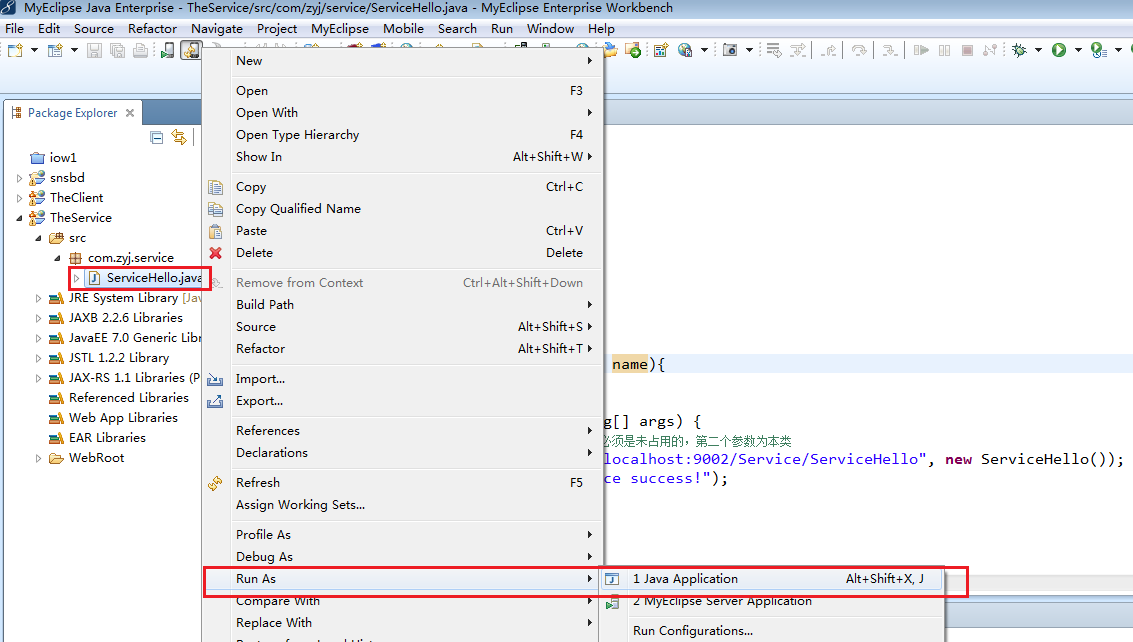Viewport: 1133px width, 642px height.
Task: Open the Navigate menu
Action: pyautogui.click(x=217, y=29)
